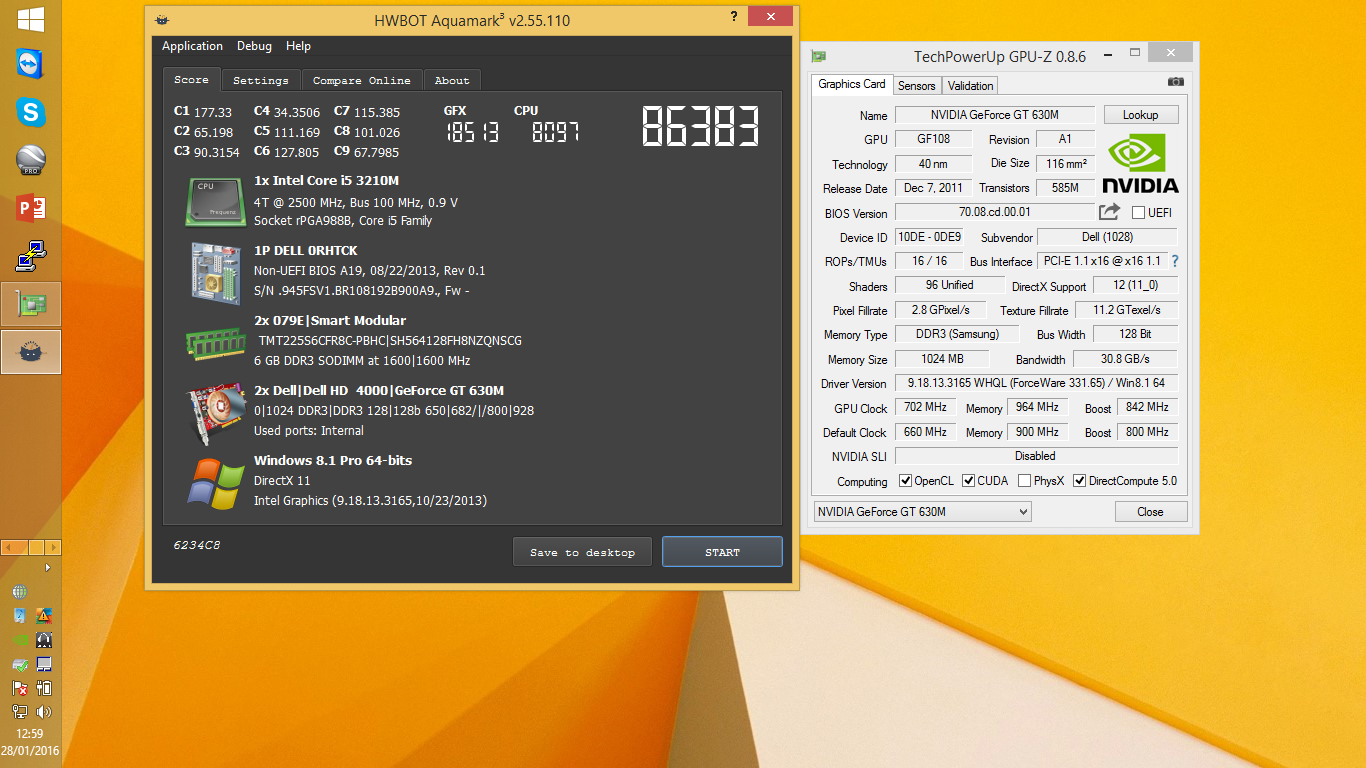Open the volume tray icon

pyautogui.click(x=43, y=712)
